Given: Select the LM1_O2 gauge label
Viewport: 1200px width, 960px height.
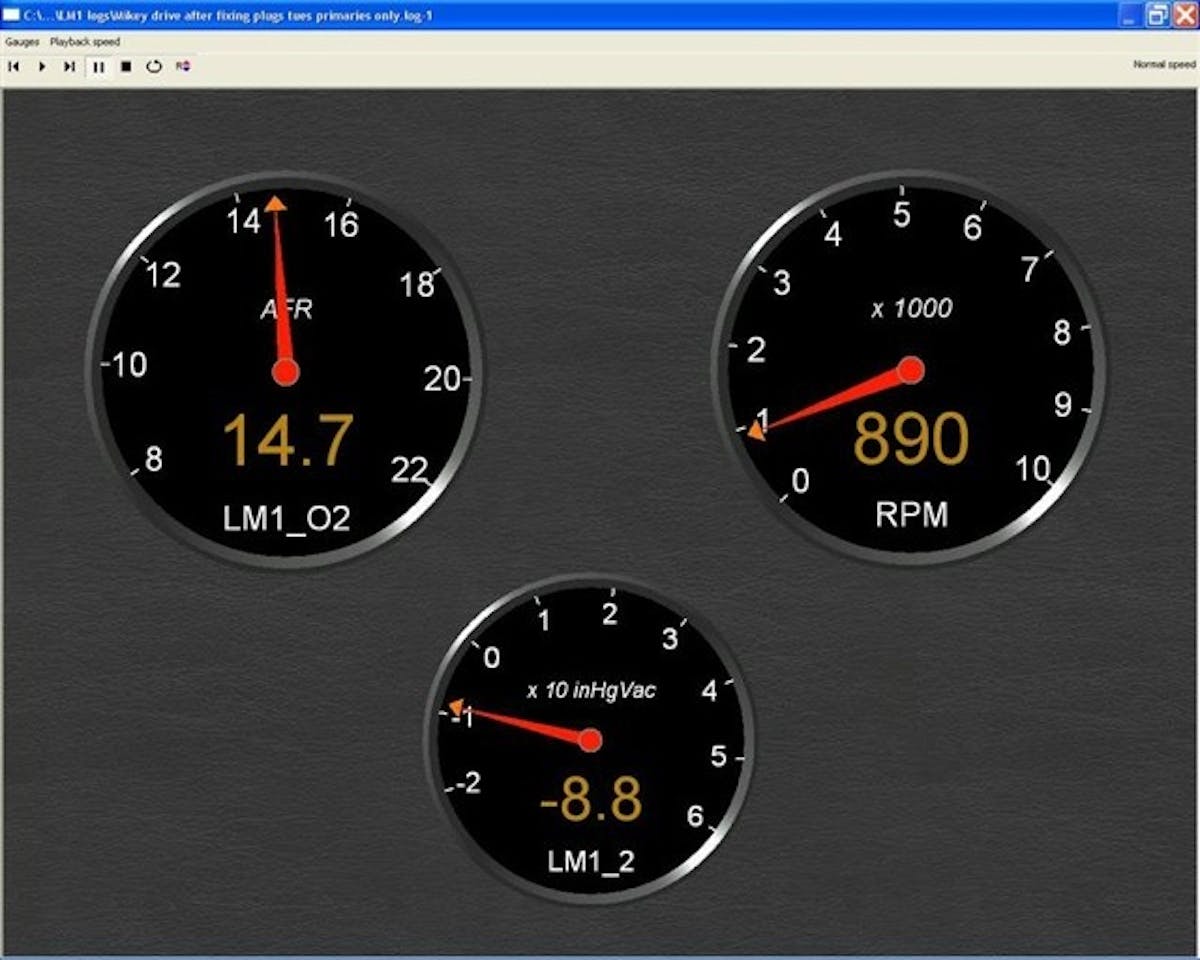Looking at the screenshot, I should click(x=286, y=517).
